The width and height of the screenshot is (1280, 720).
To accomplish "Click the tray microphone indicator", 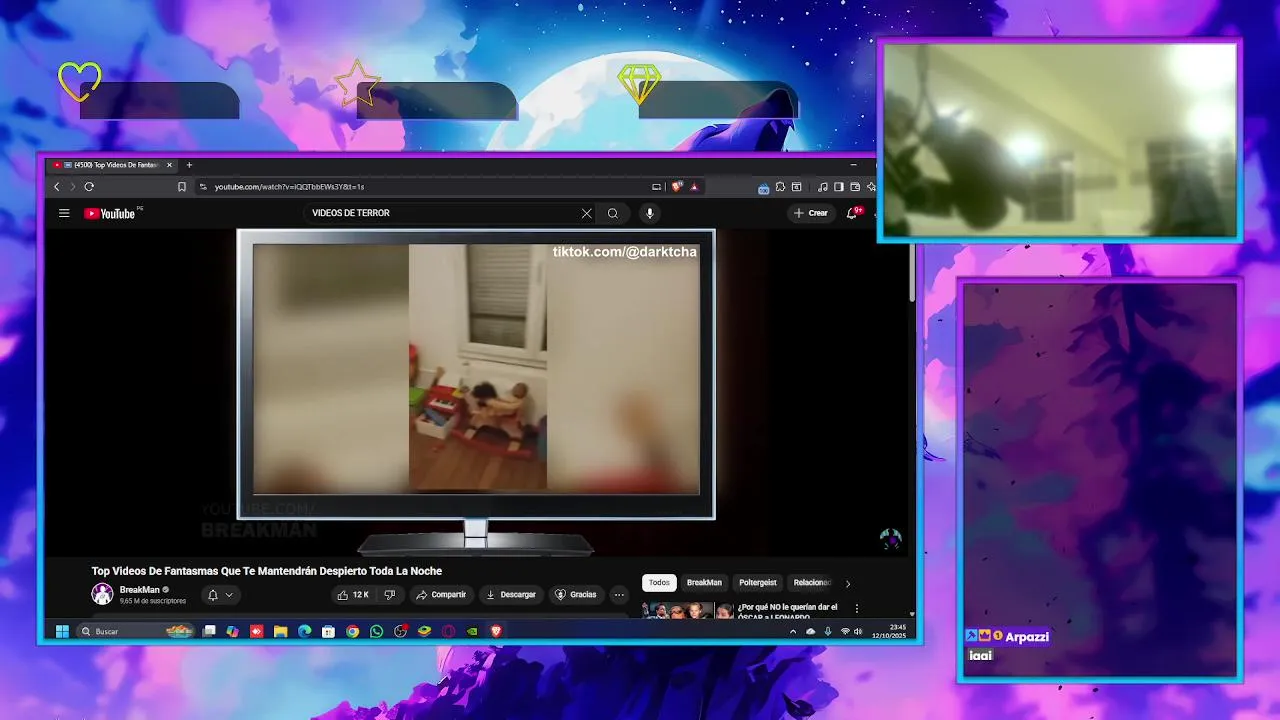I will [x=827, y=631].
